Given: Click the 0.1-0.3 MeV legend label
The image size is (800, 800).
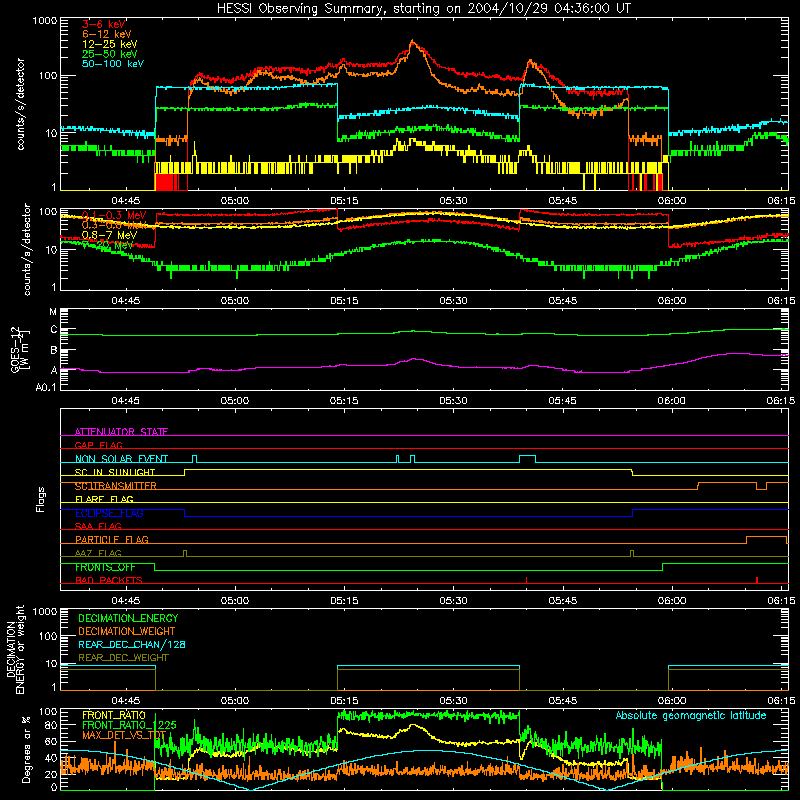Looking at the screenshot, I should point(114,215).
